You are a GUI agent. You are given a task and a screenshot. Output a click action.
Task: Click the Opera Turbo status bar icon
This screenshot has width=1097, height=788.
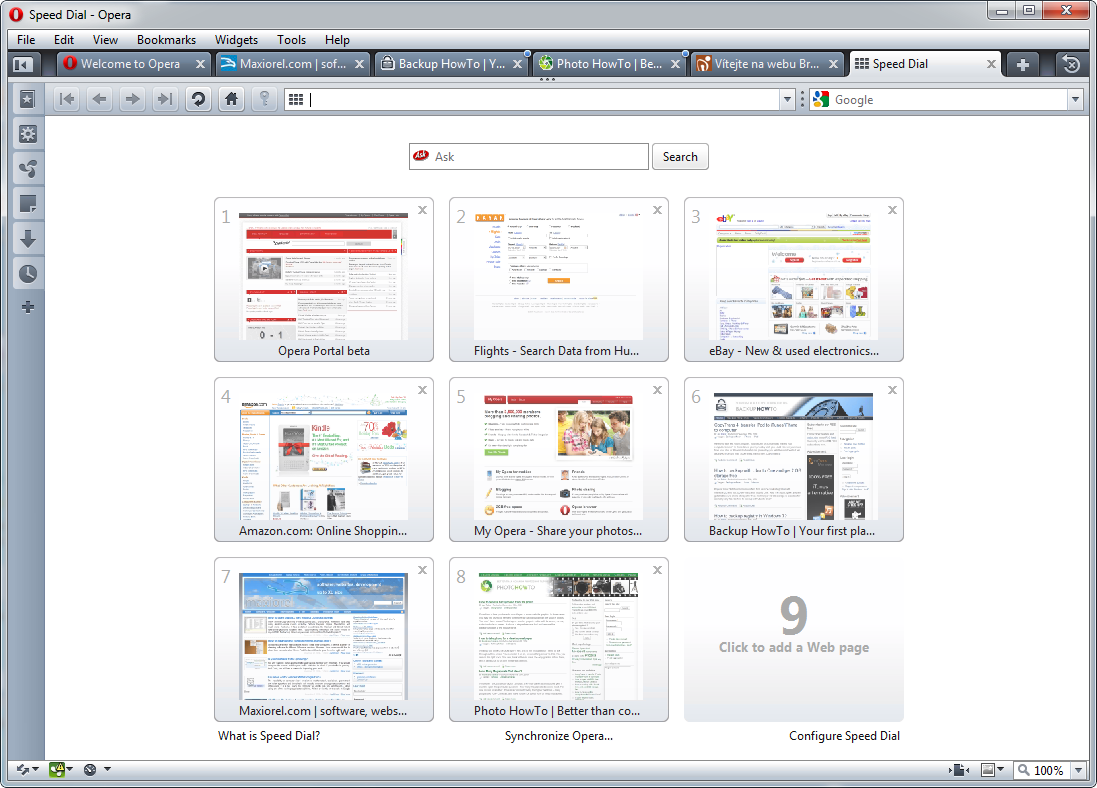(90, 770)
